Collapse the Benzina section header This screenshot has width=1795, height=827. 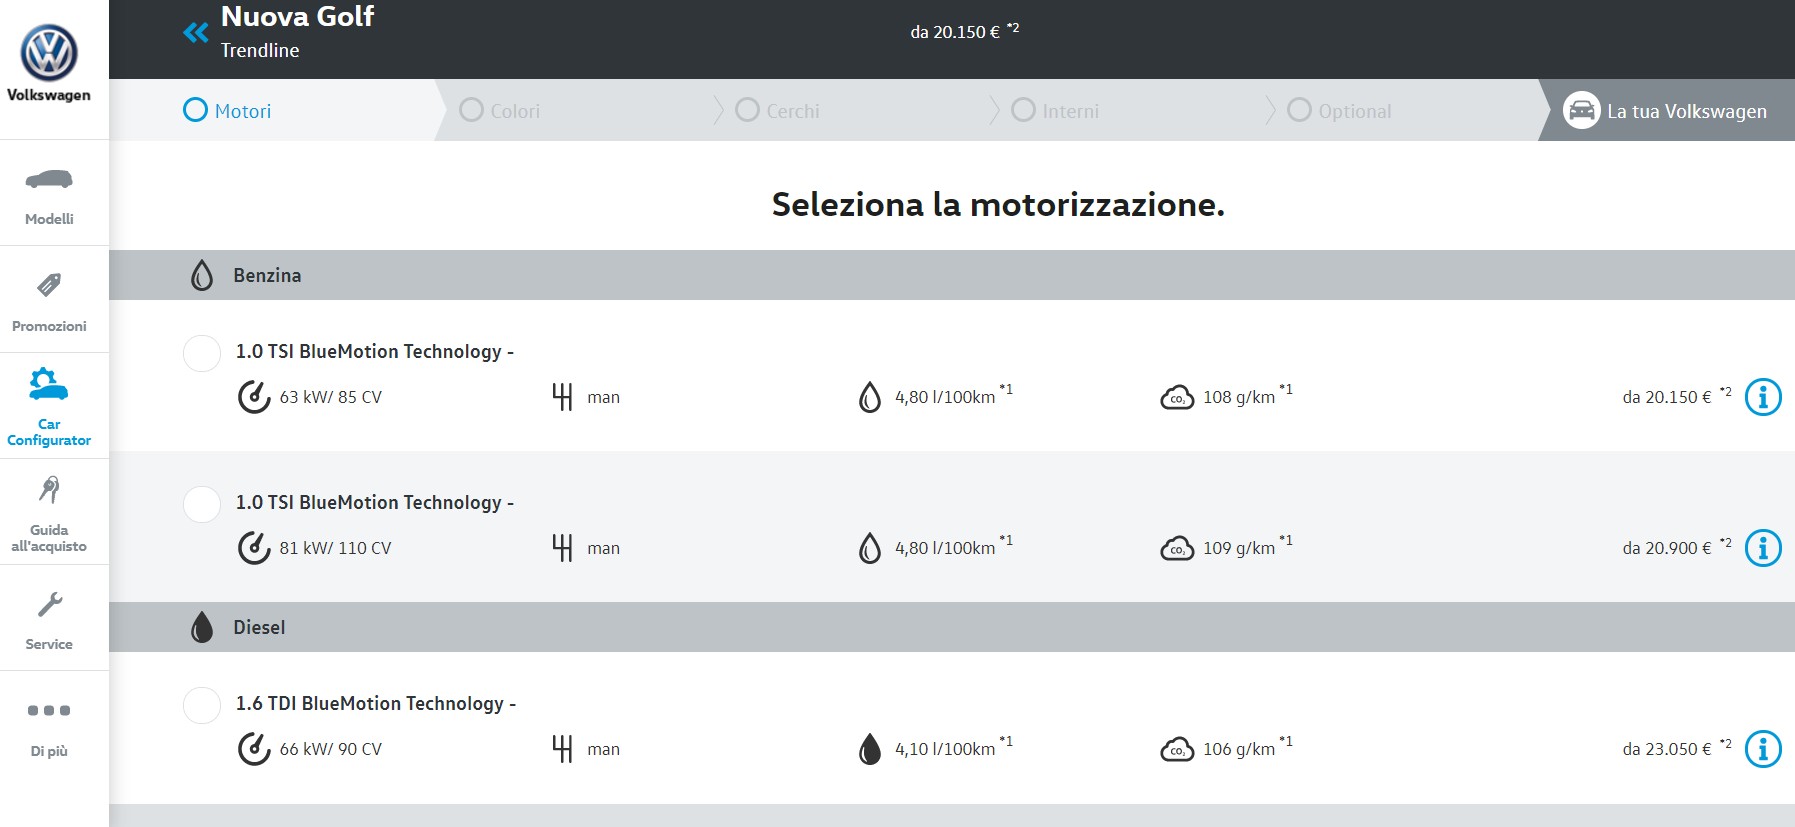pyautogui.click(x=267, y=275)
